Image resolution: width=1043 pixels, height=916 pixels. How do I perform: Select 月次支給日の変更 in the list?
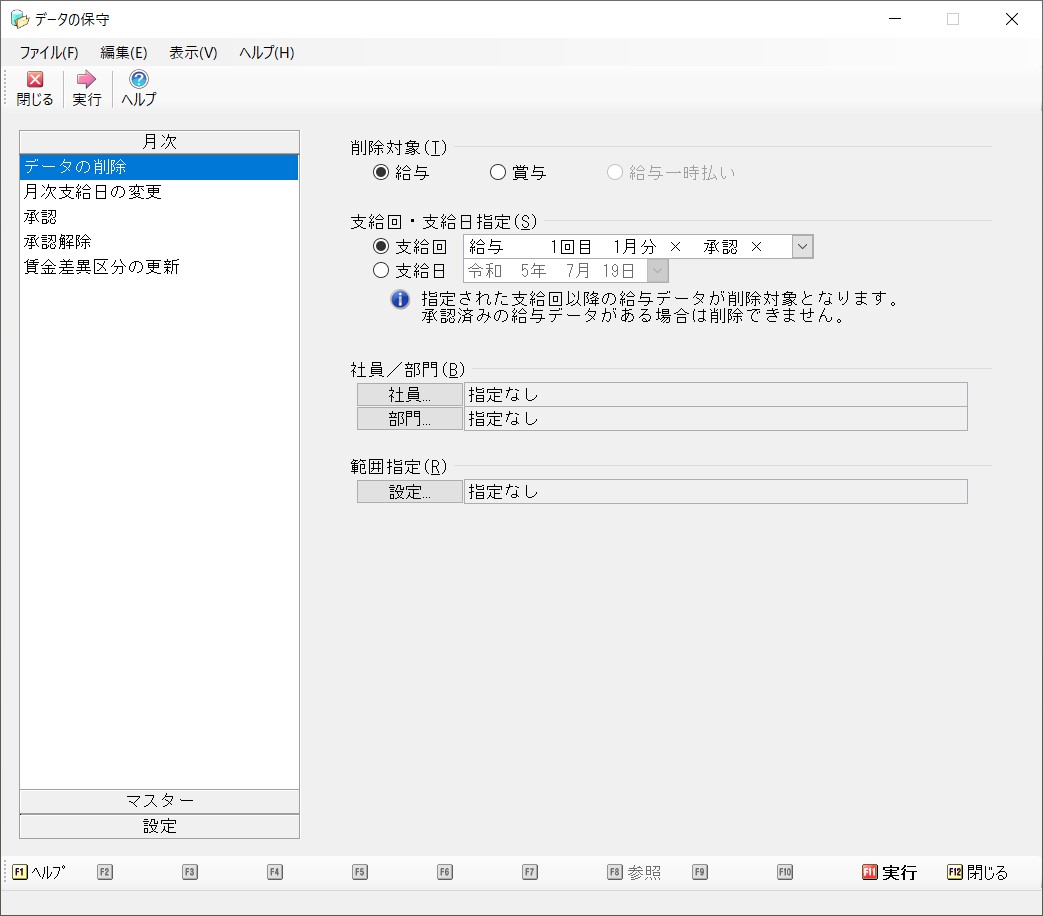pos(93,192)
